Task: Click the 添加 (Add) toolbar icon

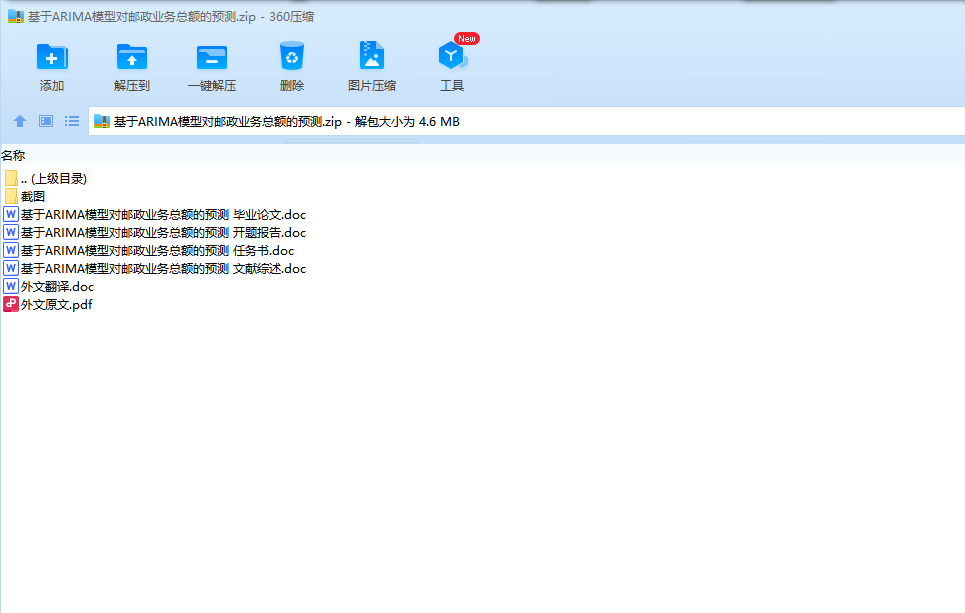Action: (x=52, y=57)
